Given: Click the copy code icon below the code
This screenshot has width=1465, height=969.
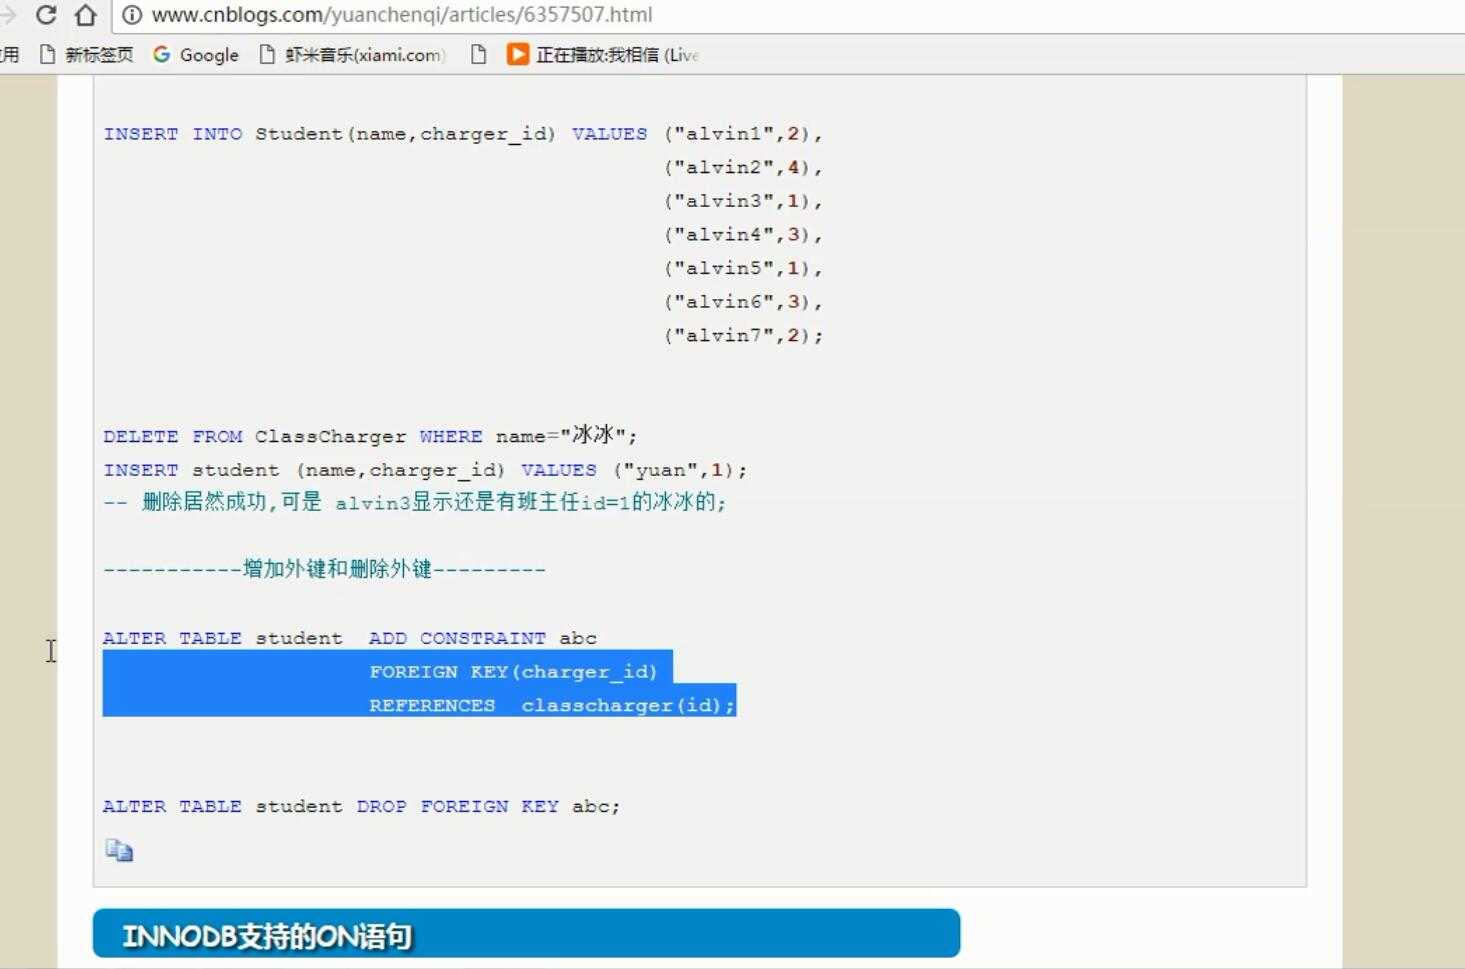Looking at the screenshot, I should click(119, 851).
